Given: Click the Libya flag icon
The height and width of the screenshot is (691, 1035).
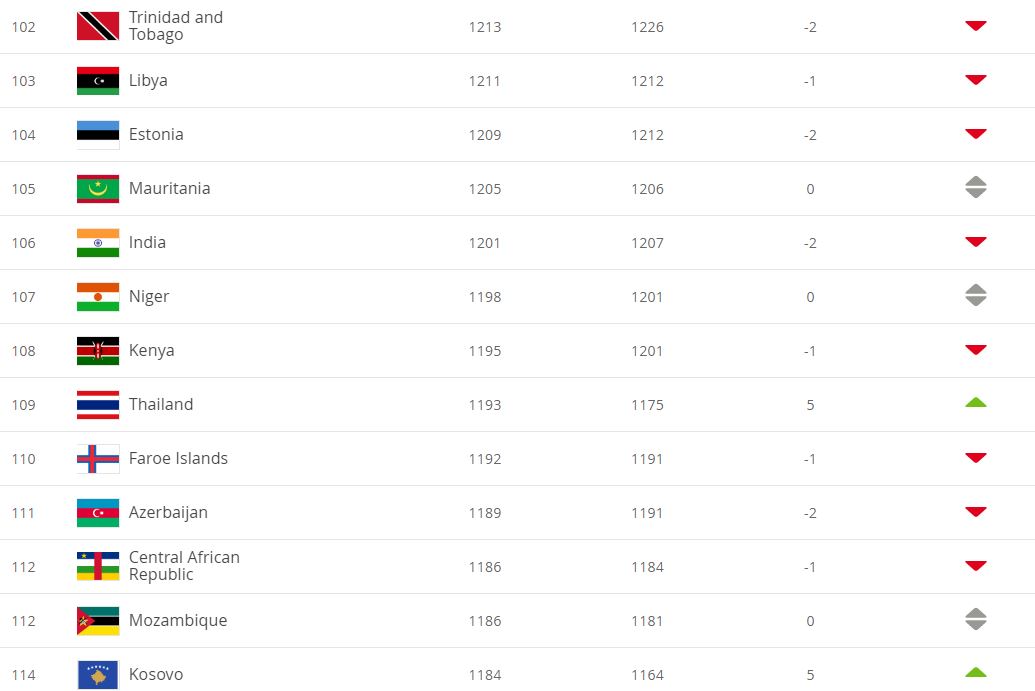Looking at the screenshot, I should (98, 81).
